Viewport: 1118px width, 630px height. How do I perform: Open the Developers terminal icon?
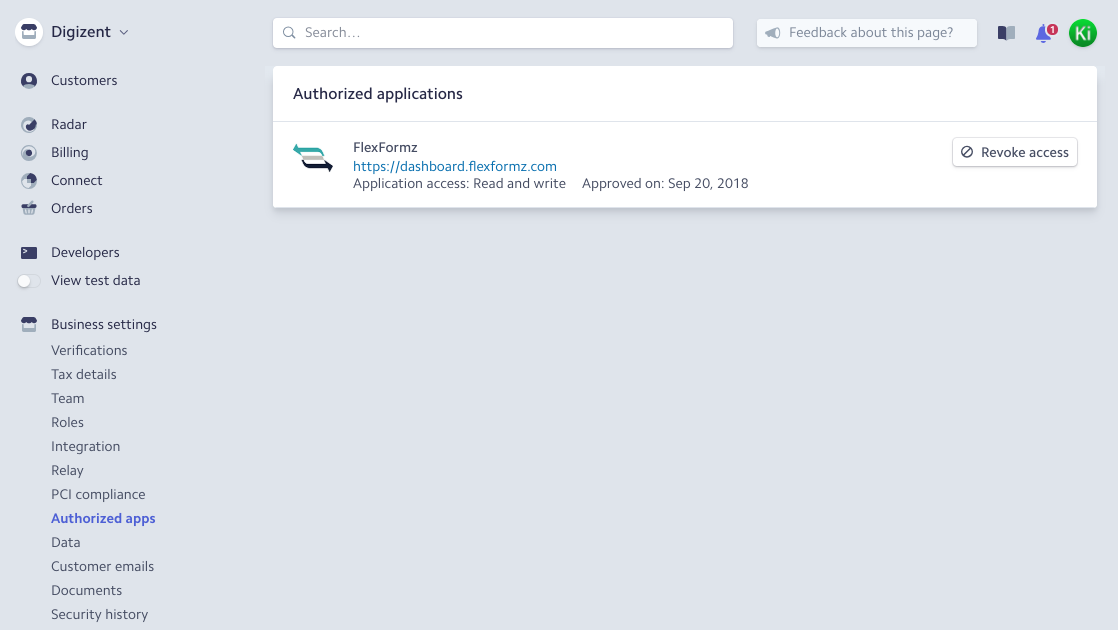pos(29,252)
